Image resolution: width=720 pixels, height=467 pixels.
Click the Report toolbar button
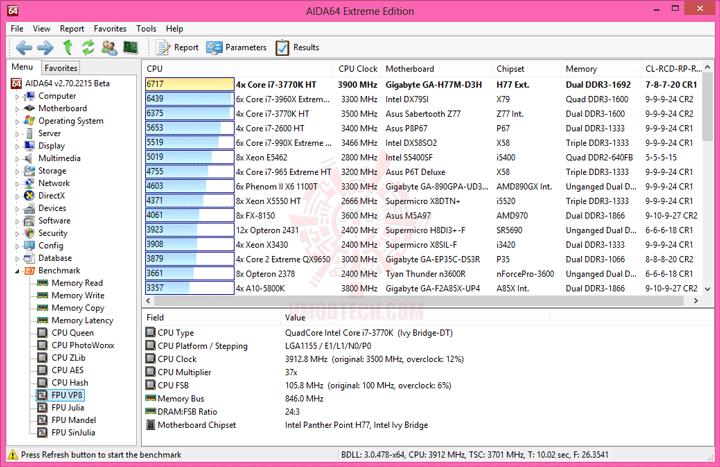click(177, 47)
